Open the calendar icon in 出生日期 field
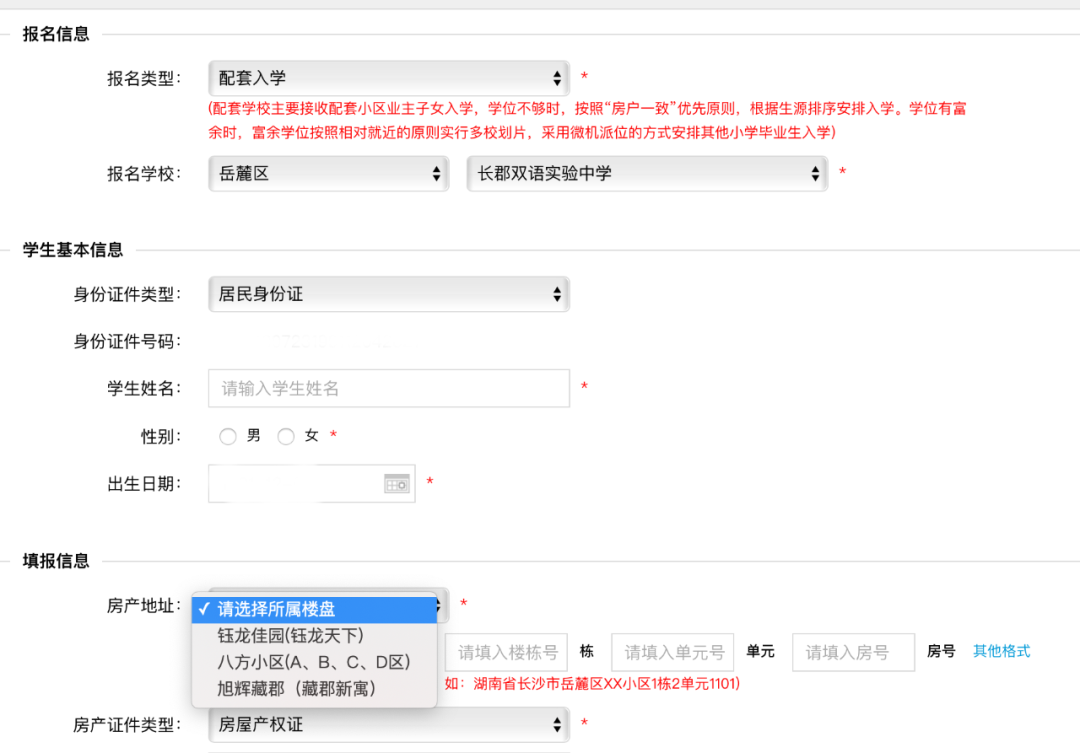Viewport: 1080px width, 753px height. (397, 484)
